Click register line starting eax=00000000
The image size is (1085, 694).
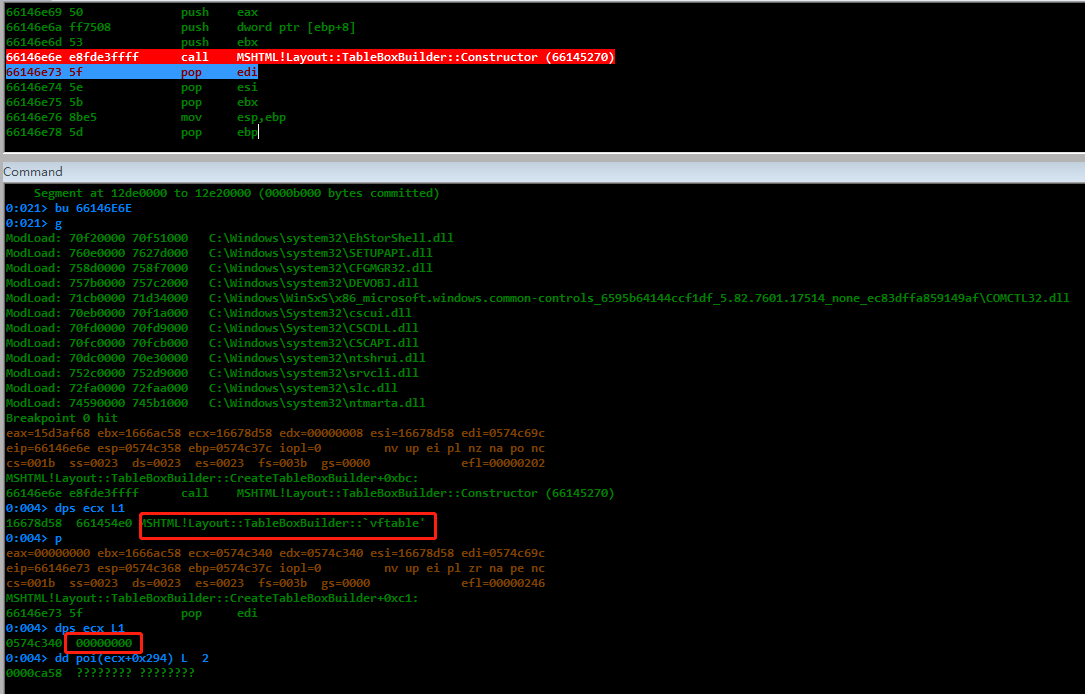pyautogui.click(x=275, y=553)
